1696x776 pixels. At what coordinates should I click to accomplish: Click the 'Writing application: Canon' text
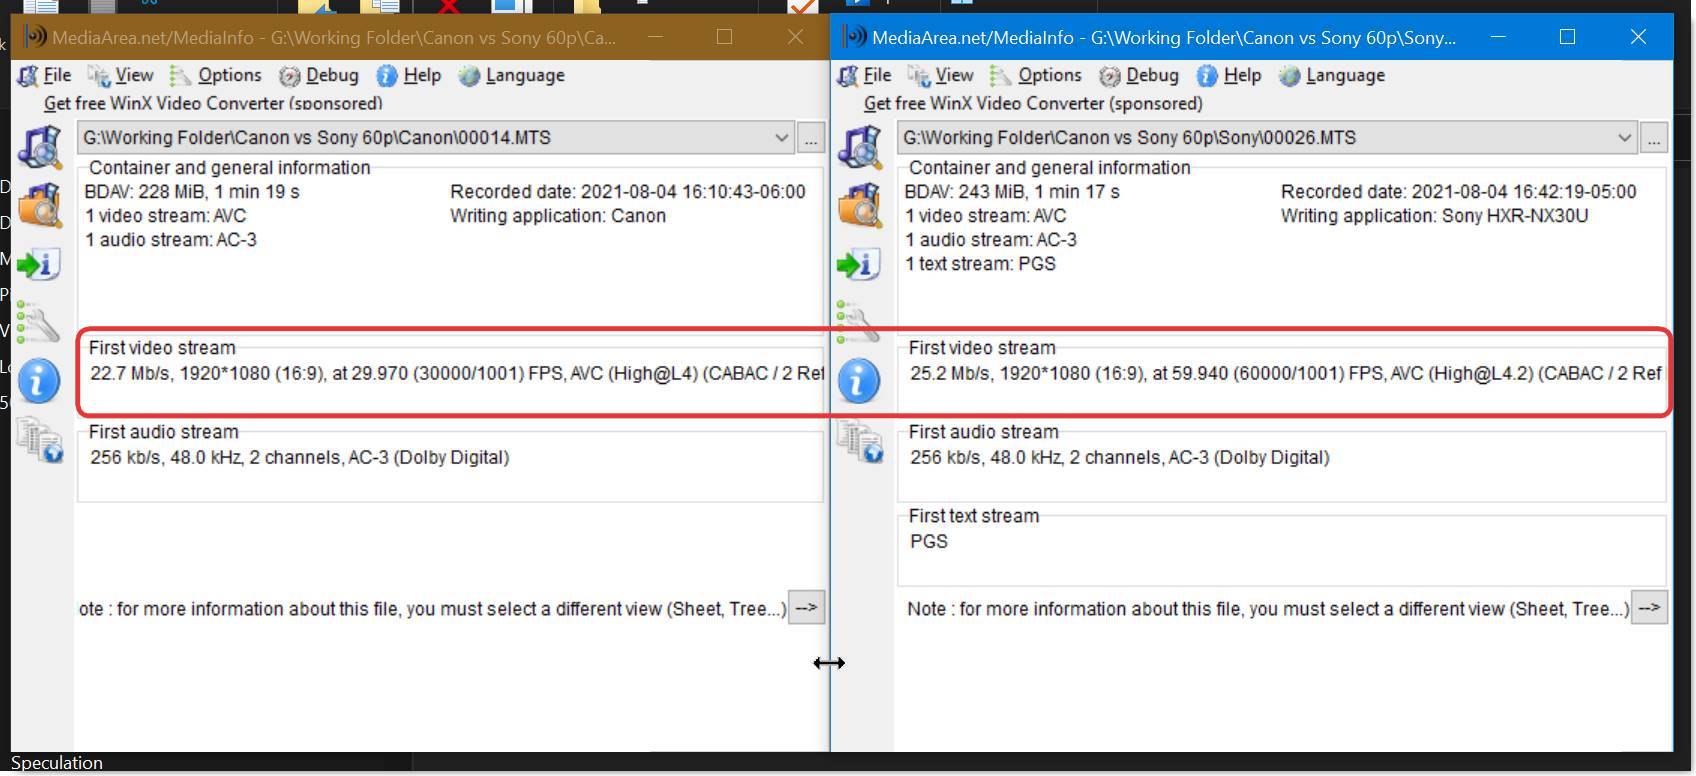[x=558, y=216]
